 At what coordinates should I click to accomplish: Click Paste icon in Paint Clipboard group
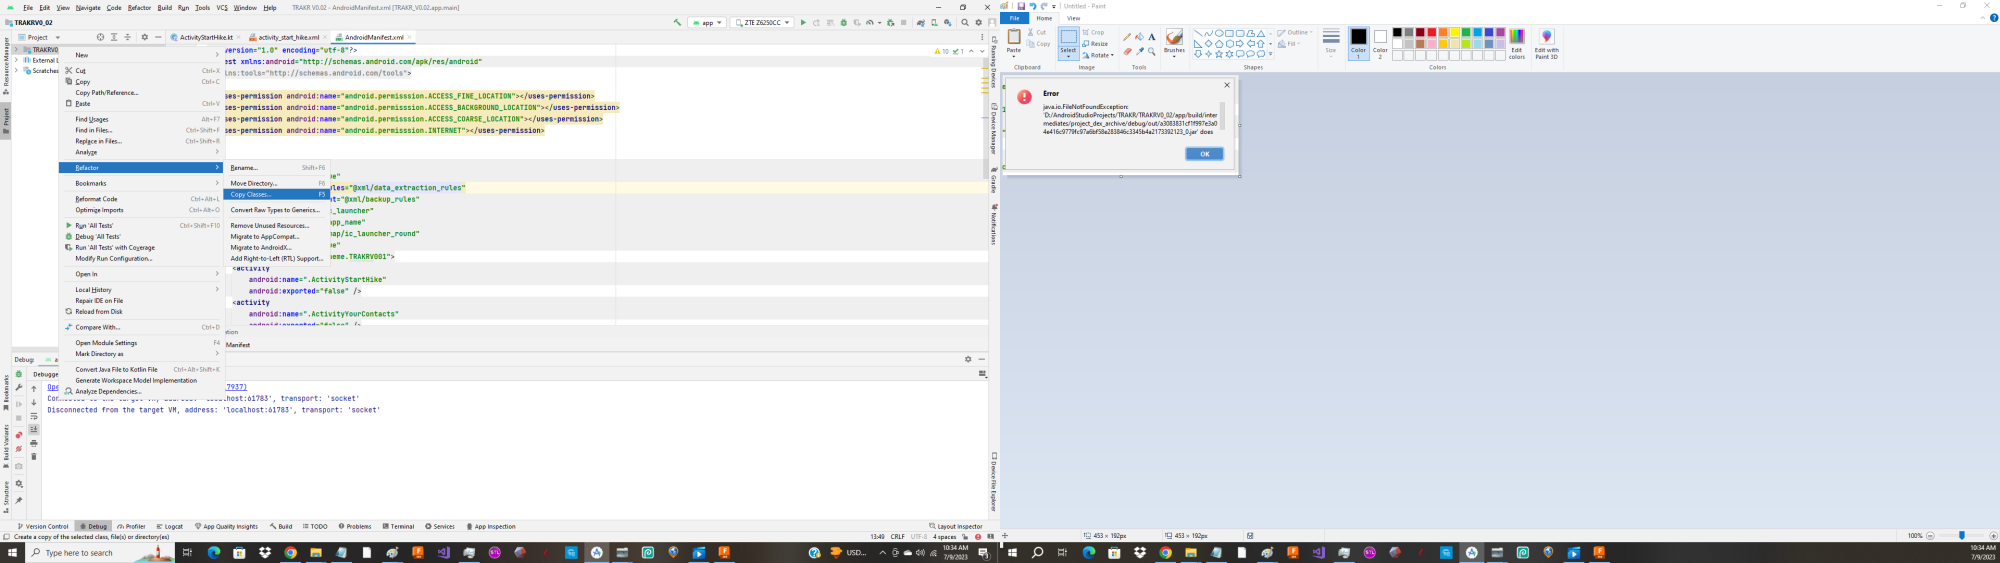(1014, 37)
